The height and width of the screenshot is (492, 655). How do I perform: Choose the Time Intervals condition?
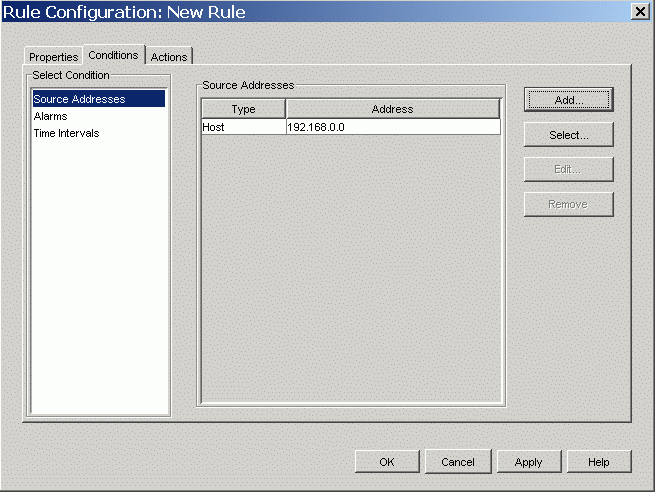tap(99, 133)
